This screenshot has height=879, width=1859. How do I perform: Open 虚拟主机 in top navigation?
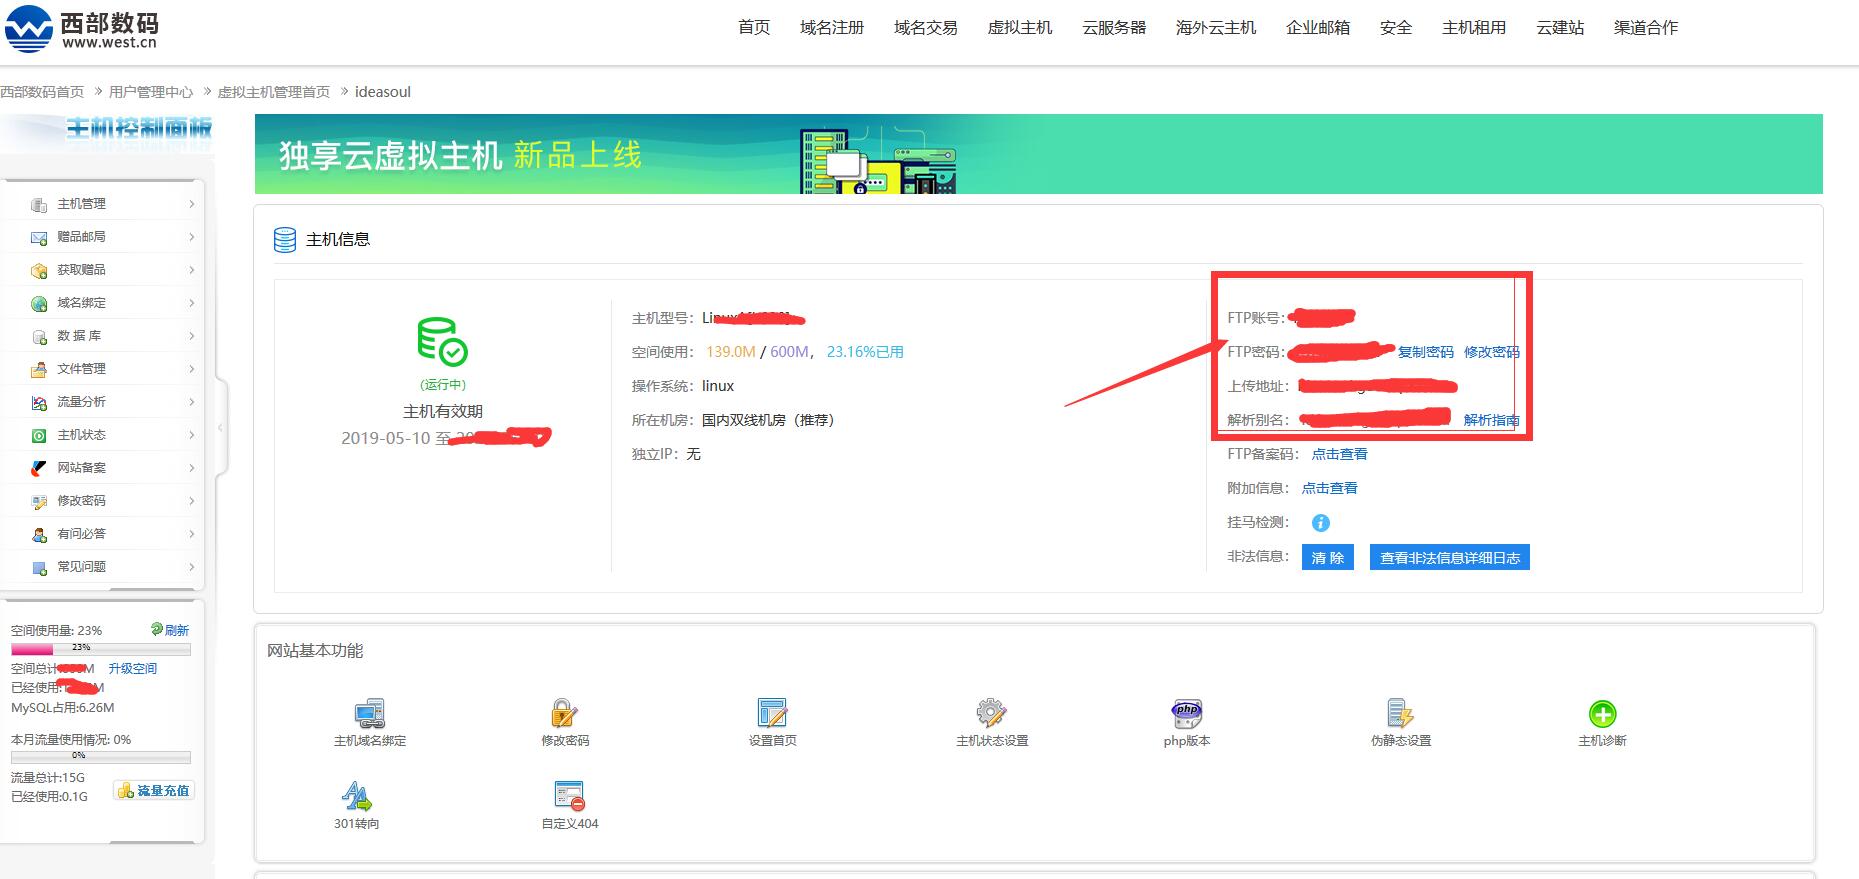(1020, 28)
